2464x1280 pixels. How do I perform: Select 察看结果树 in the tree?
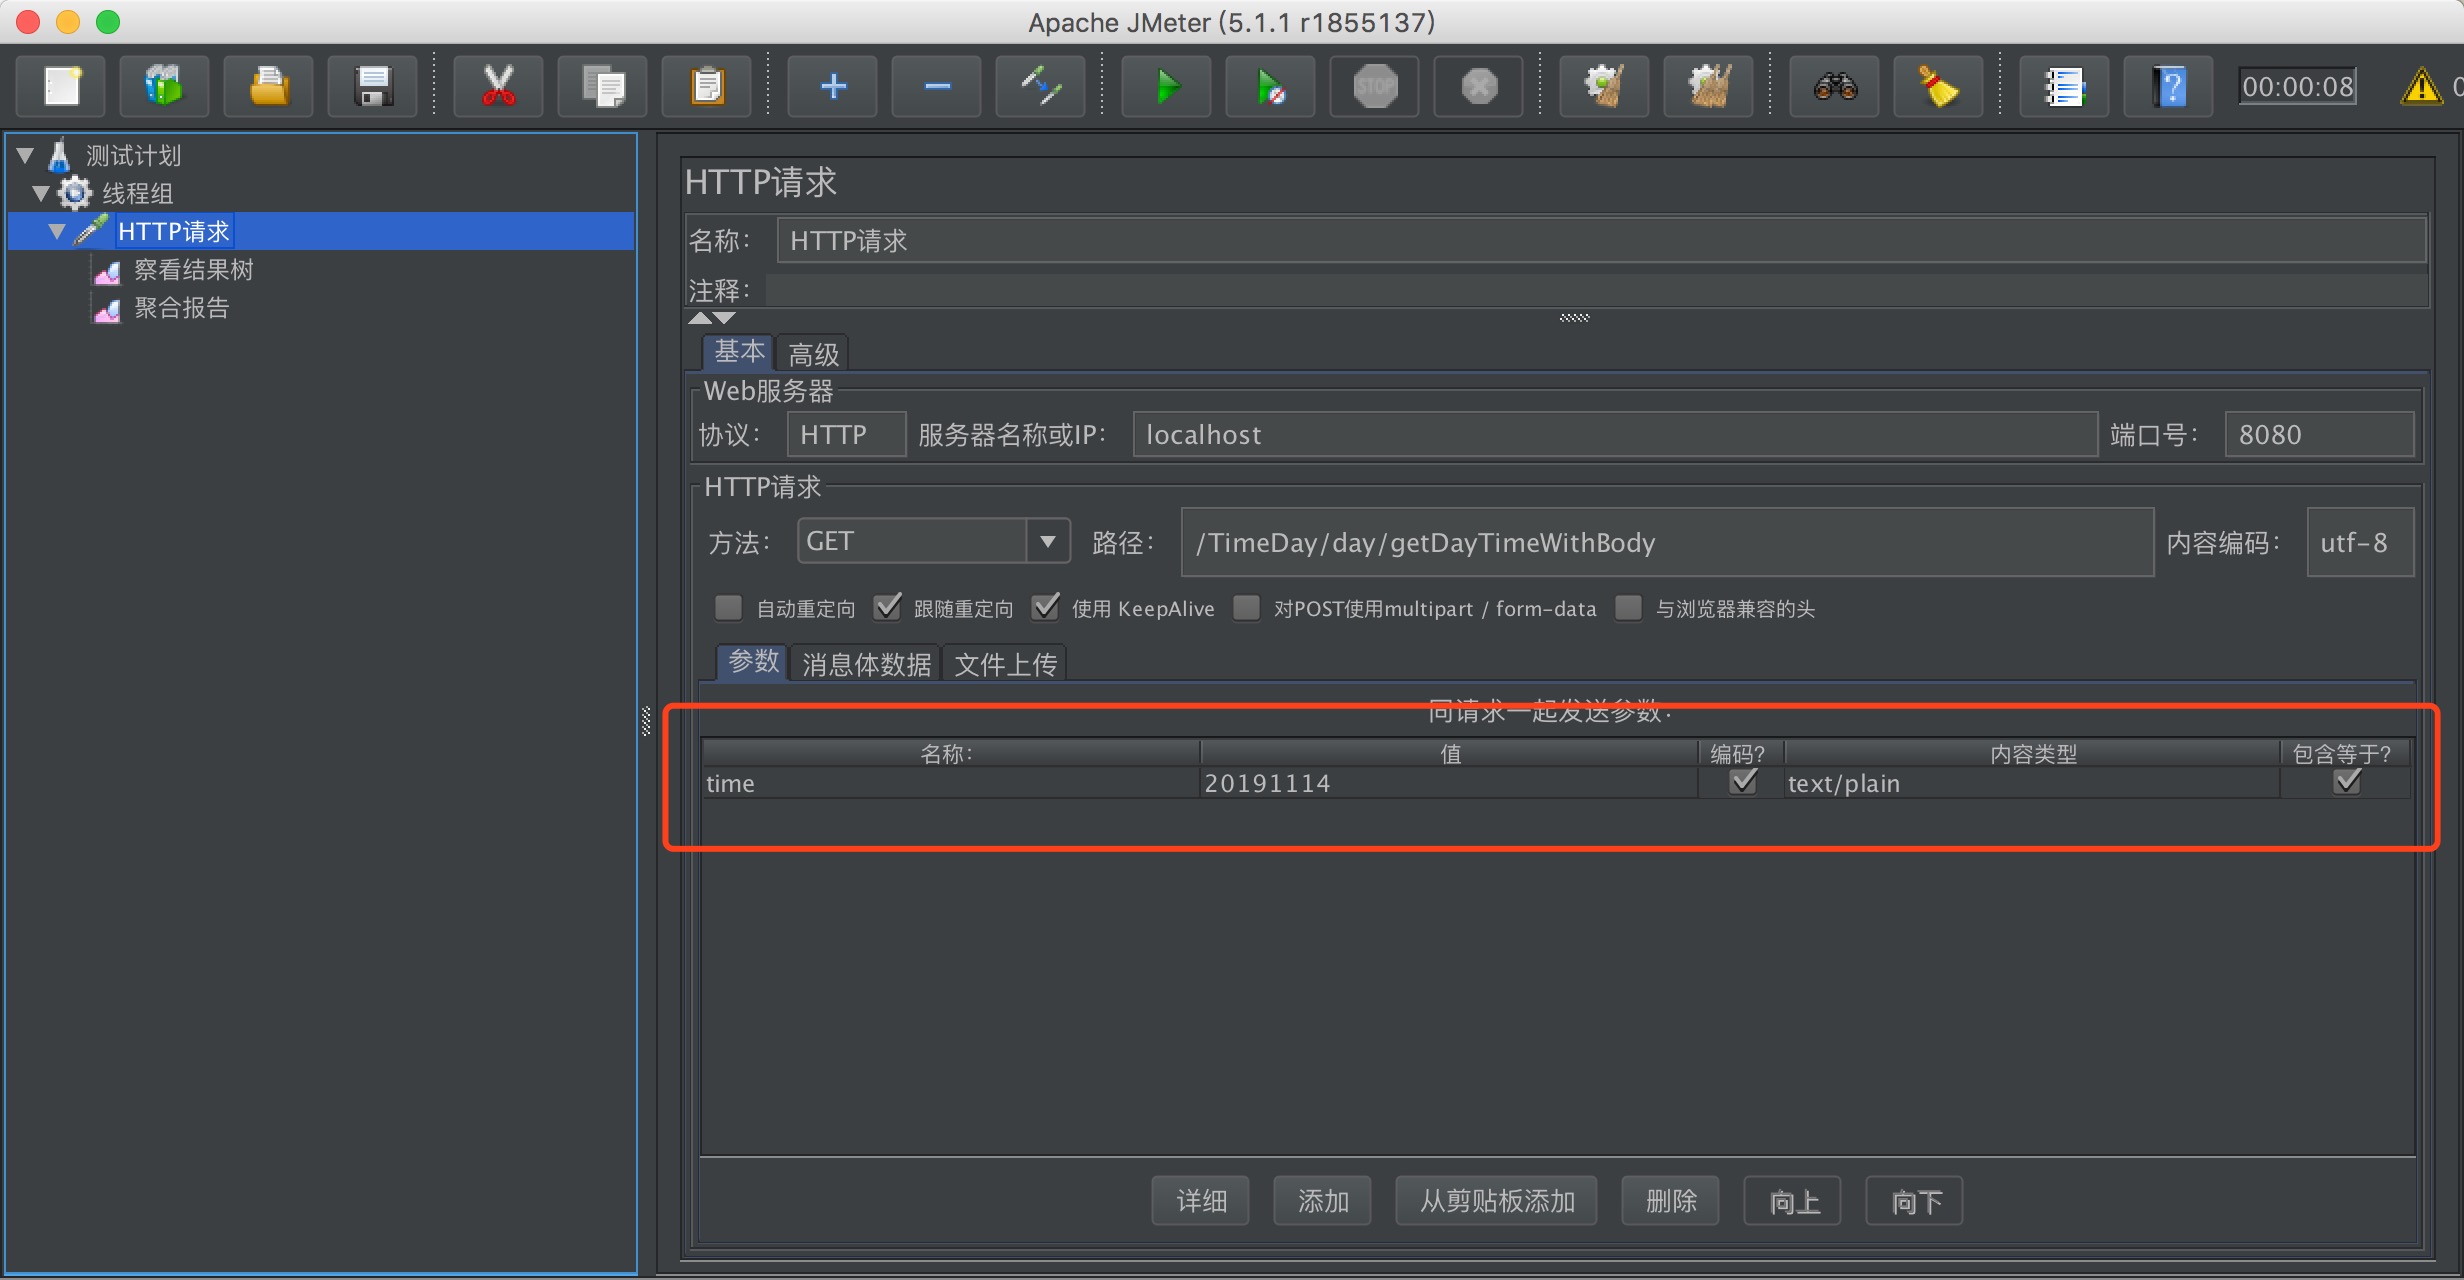(x=193, y=270)
